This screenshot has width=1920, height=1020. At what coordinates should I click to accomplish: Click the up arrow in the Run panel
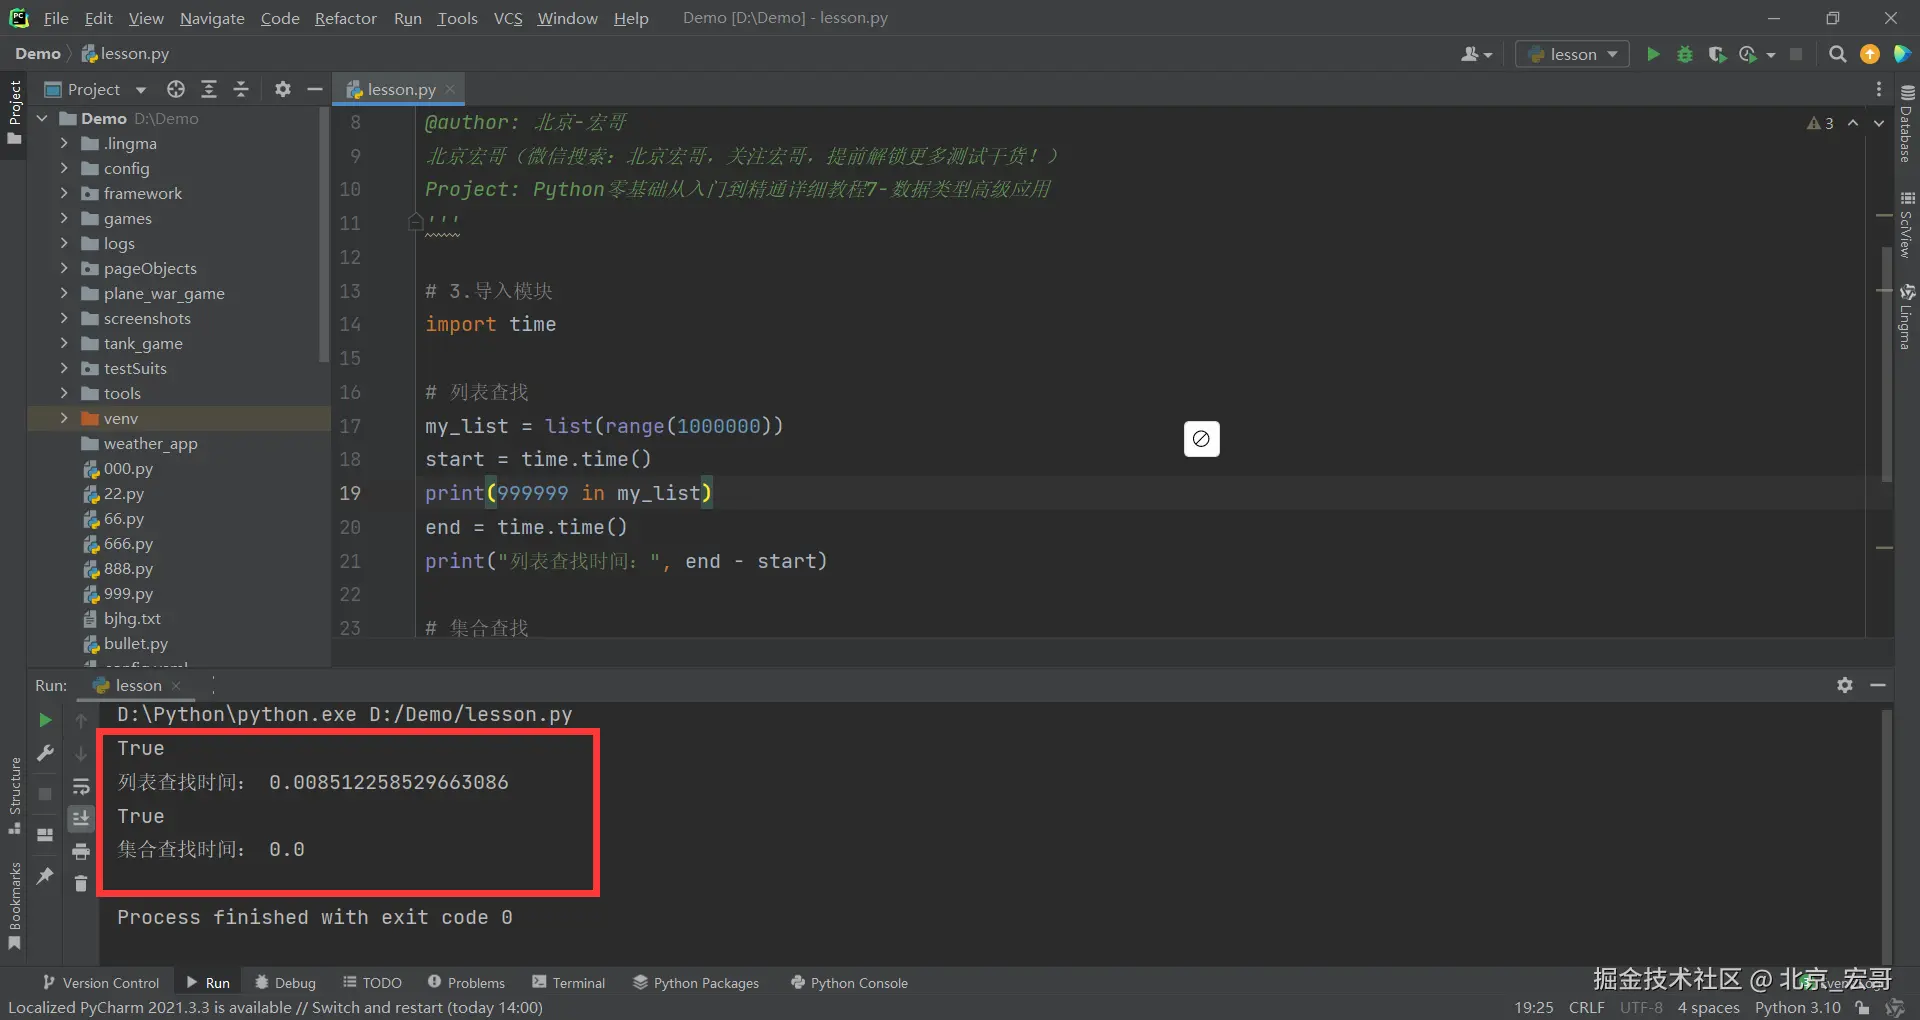(81, 720)
